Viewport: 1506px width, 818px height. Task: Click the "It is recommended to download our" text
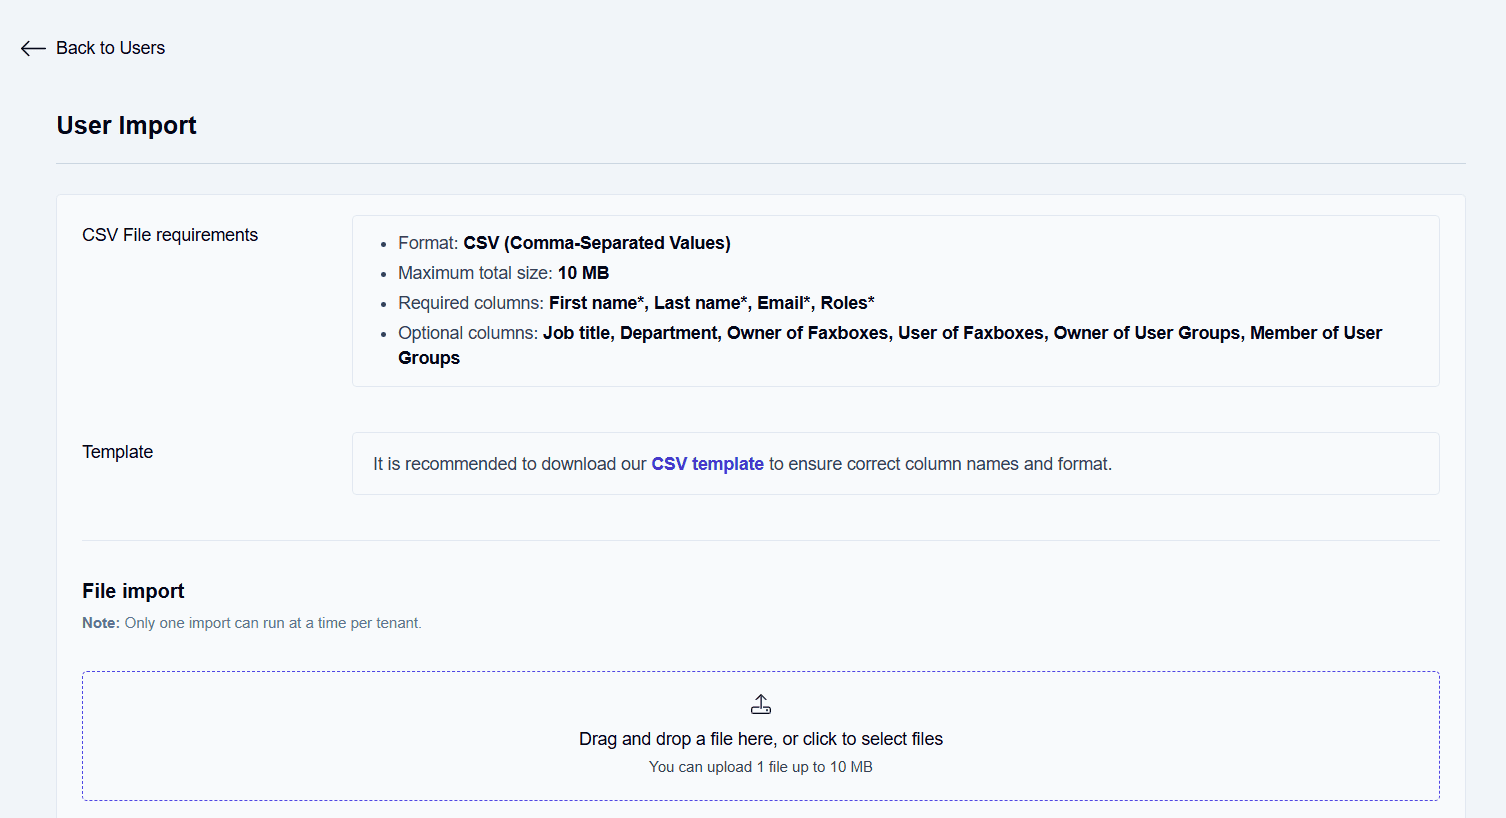pyautogui.click(x=510, y=464)
